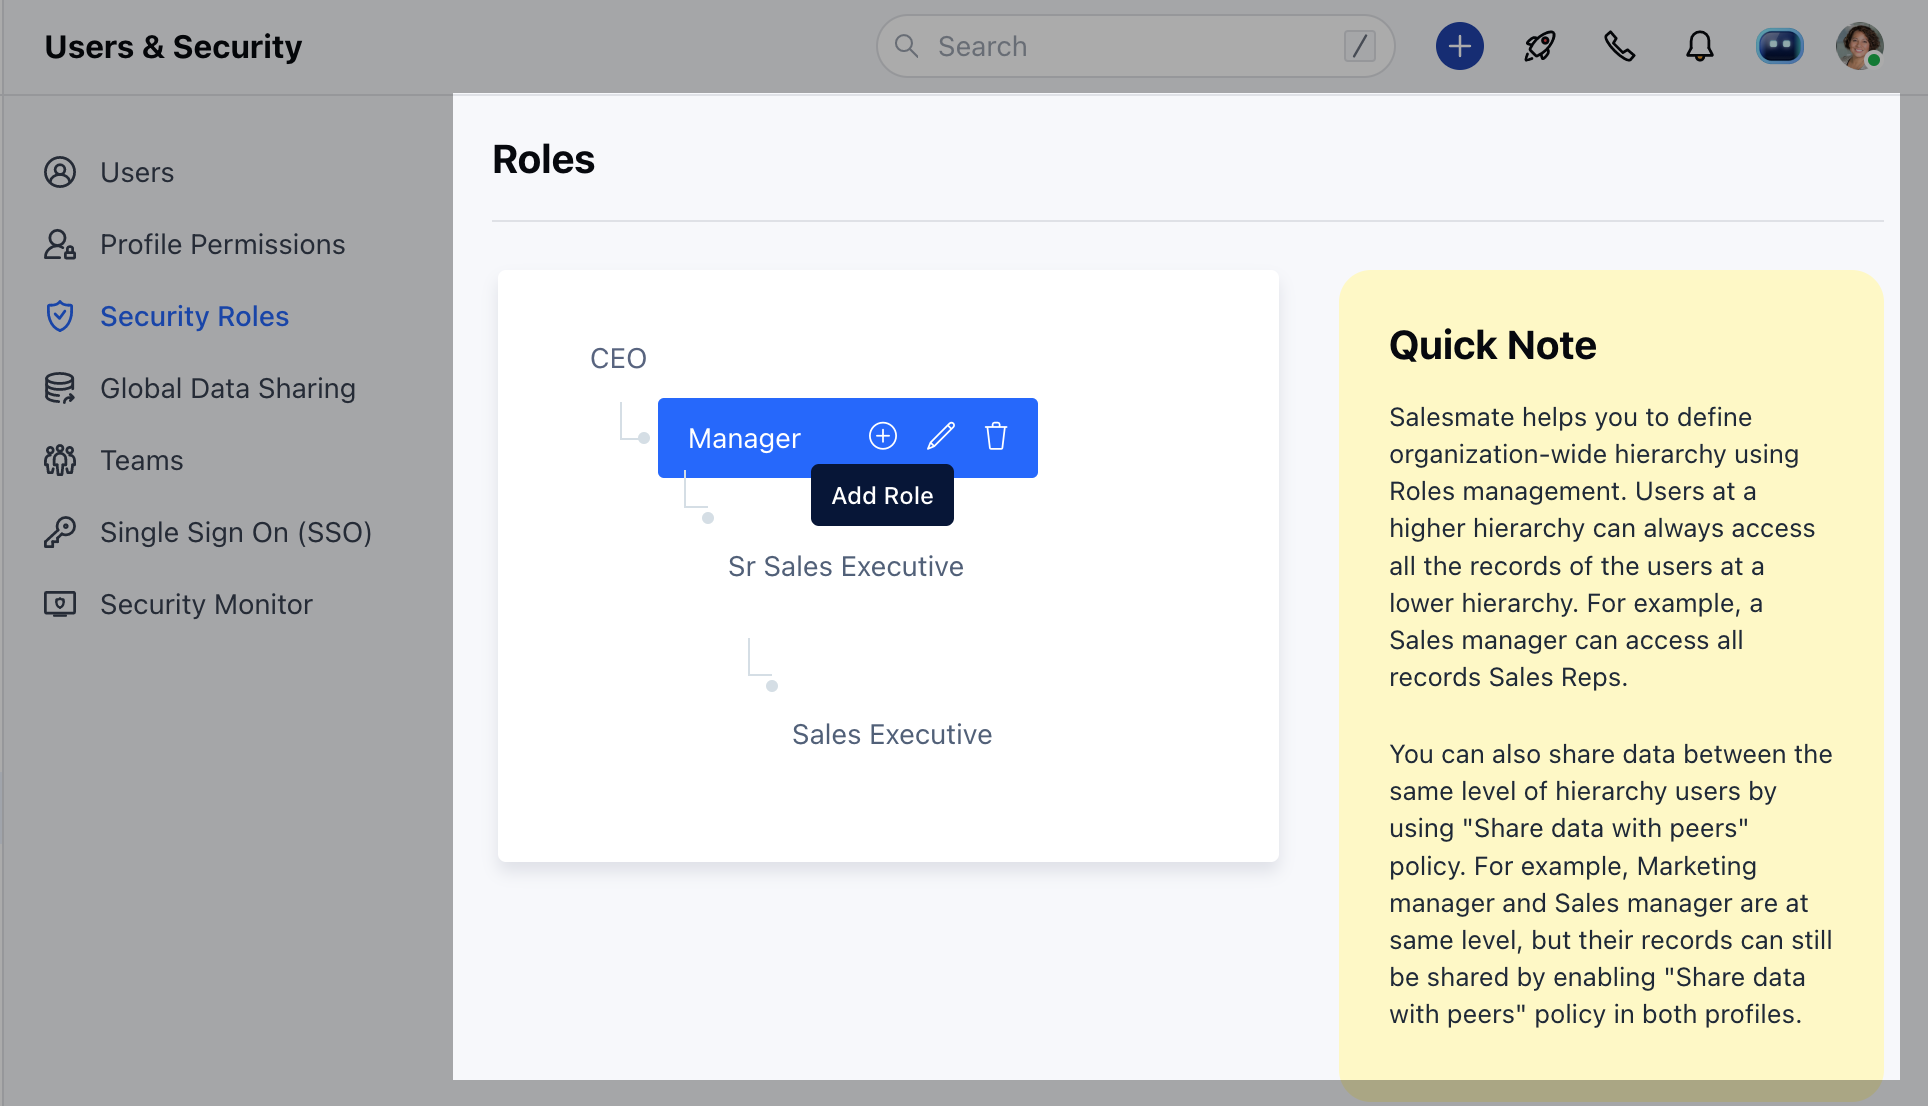1928x1106 pixels.
Task: Open the rocket icon in top bar
Action: [1539, 46]
